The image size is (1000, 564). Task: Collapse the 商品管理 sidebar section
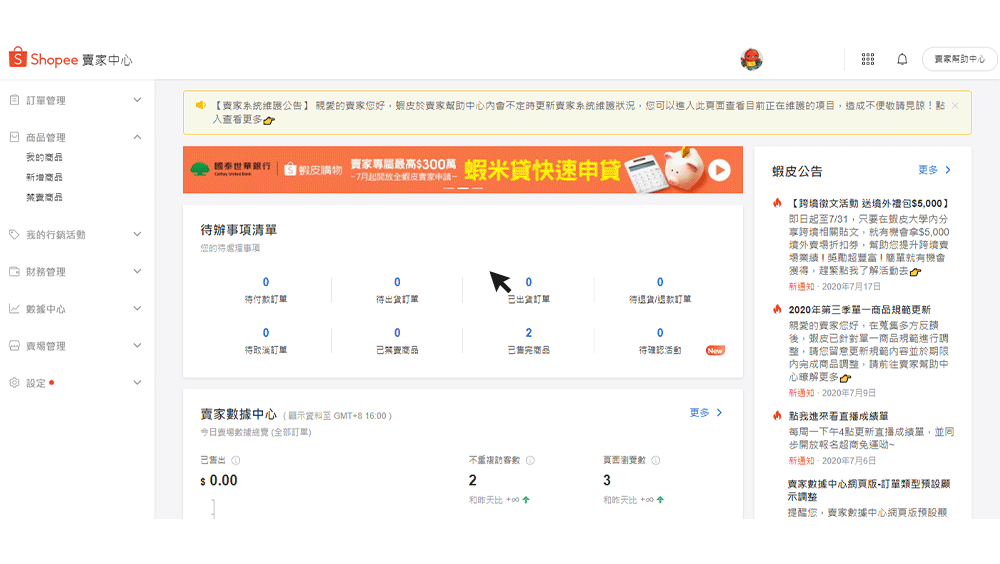[137, 137]
